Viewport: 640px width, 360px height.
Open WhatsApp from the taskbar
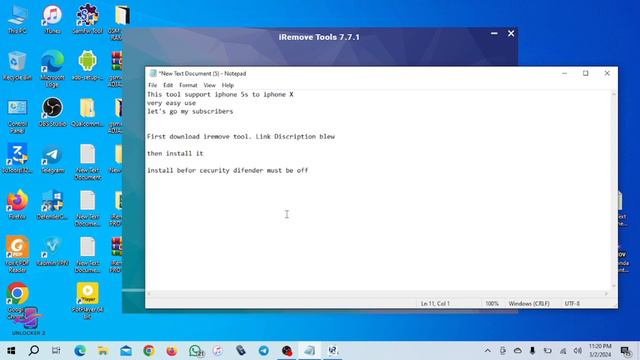195,351
